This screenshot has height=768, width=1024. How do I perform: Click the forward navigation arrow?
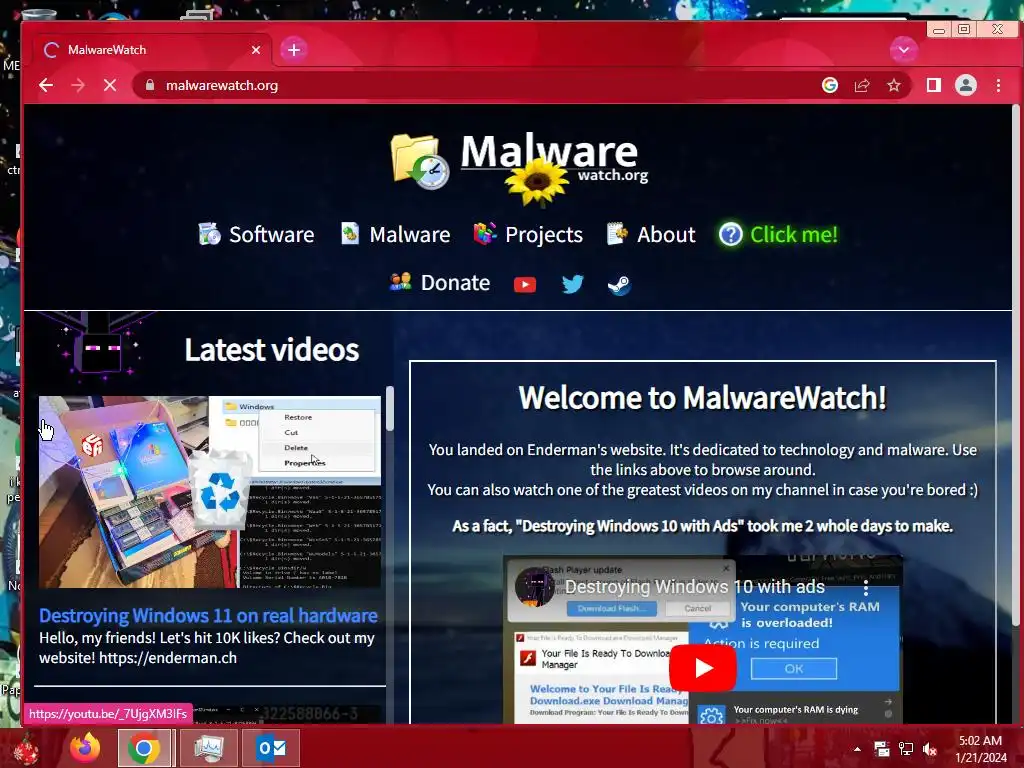pos(78,86)
